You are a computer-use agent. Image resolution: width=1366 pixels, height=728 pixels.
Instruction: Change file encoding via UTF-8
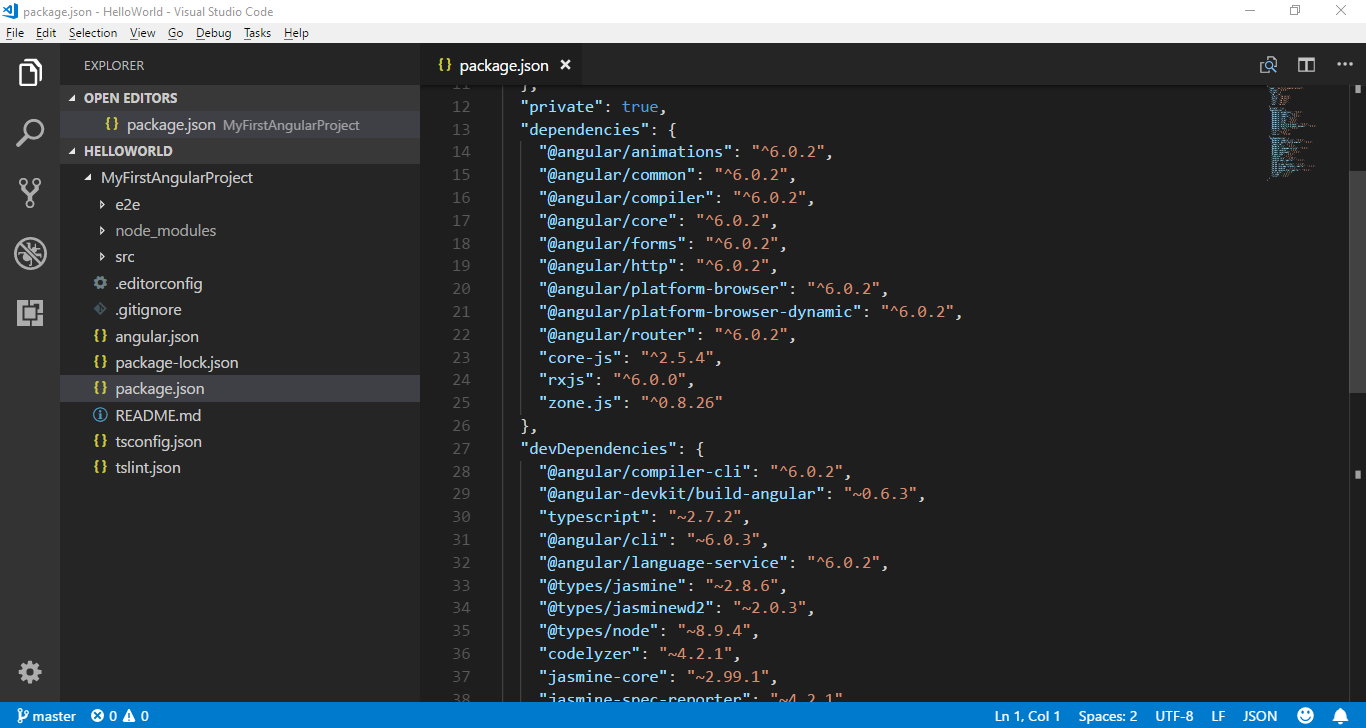pyautogui.click(x=1174, y=716)
